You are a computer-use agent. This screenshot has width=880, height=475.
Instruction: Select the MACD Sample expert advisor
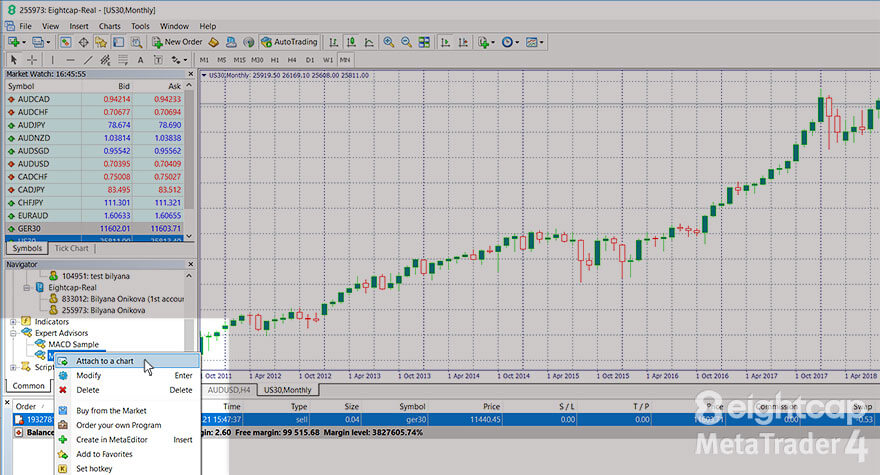74,344
